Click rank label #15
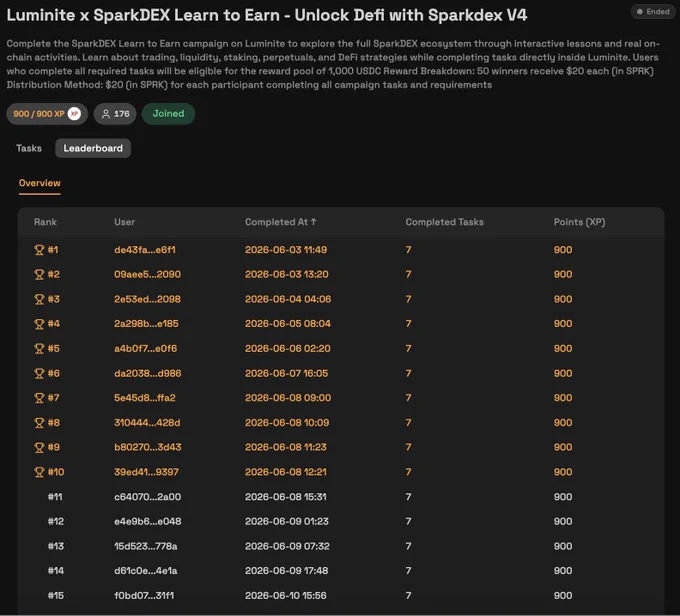The width and height of the screenshot is (680, 616). (56, 596)
